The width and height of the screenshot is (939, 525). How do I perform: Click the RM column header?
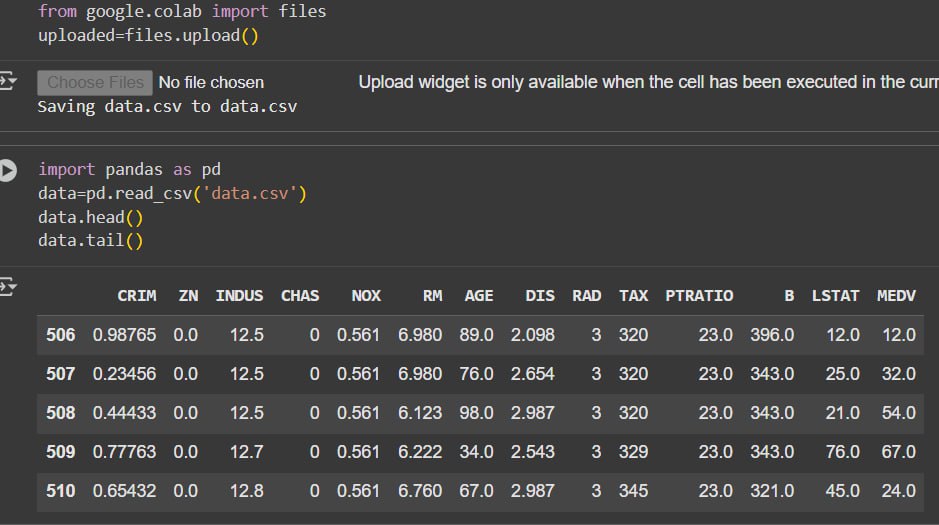432,296
